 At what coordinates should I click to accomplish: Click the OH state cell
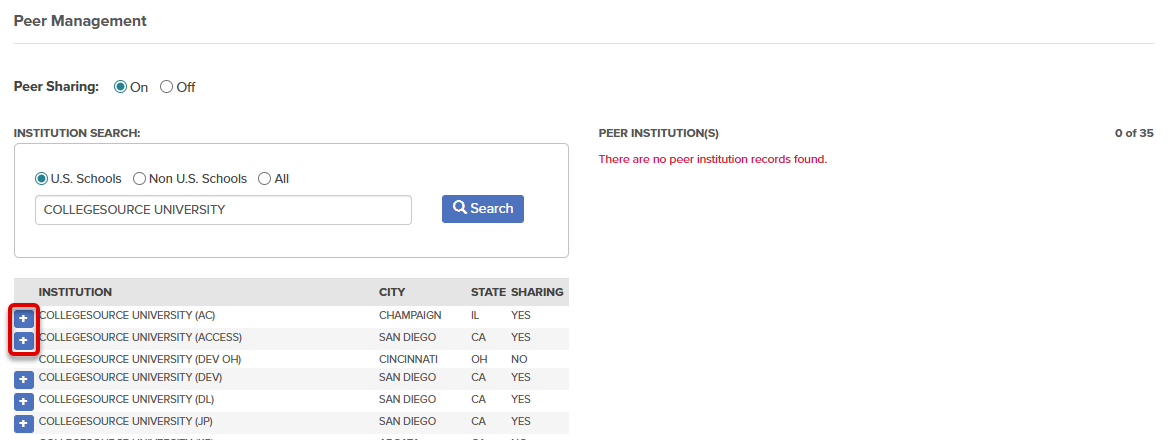[479, 359]
